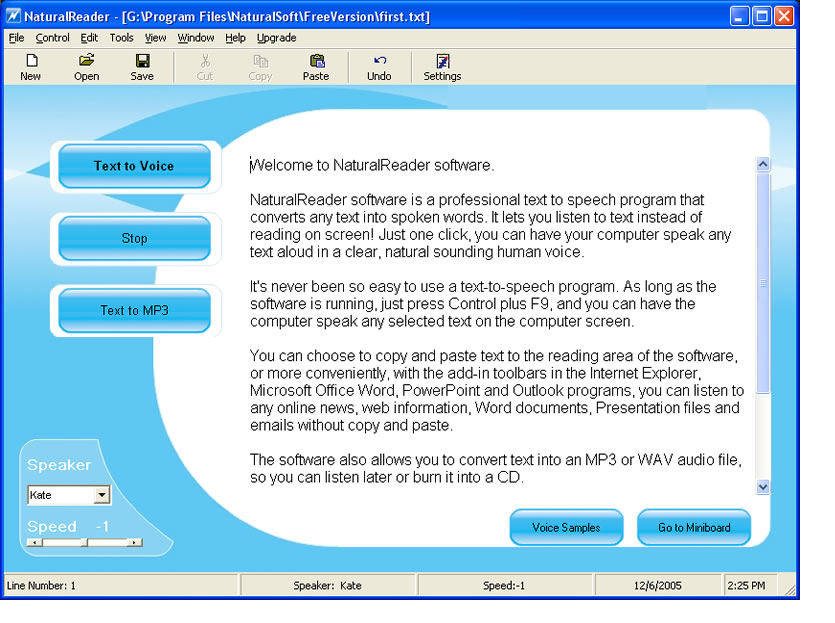Click the text area scroll up arrow

pyautogui.click(x=763, y=164)
